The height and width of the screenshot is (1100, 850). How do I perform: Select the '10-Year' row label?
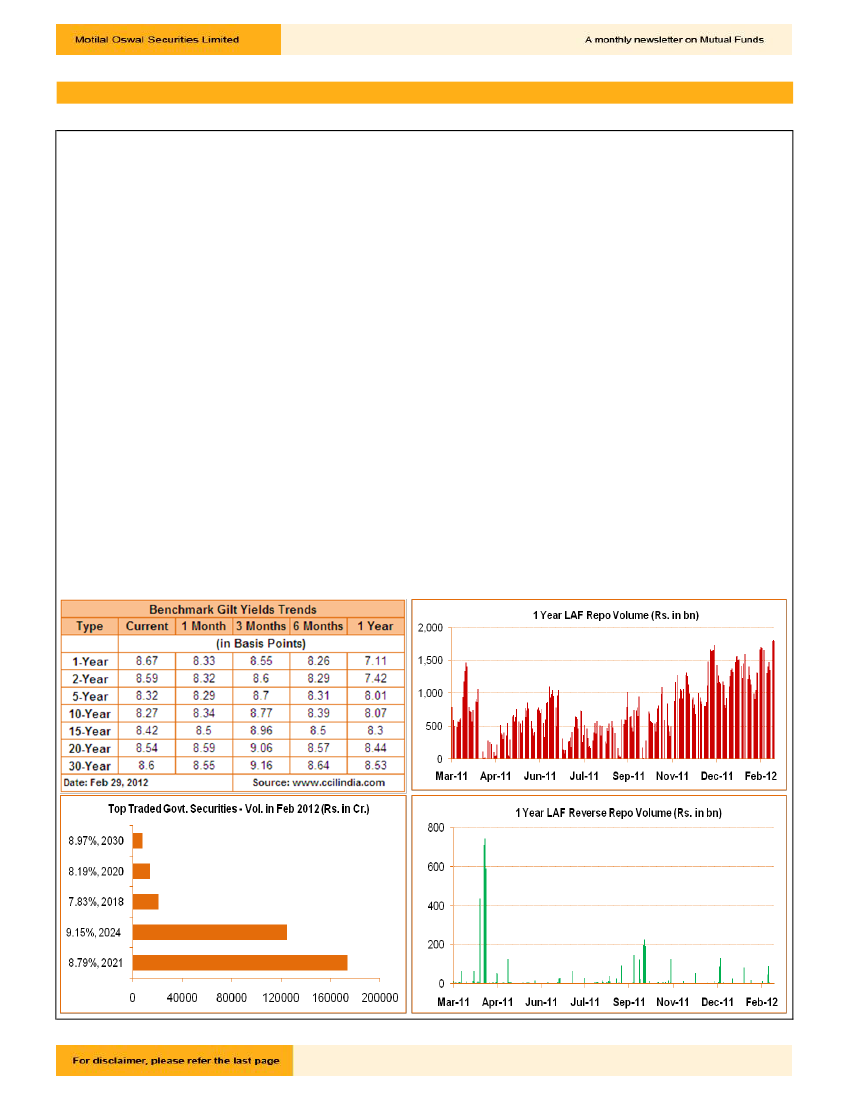91,713
